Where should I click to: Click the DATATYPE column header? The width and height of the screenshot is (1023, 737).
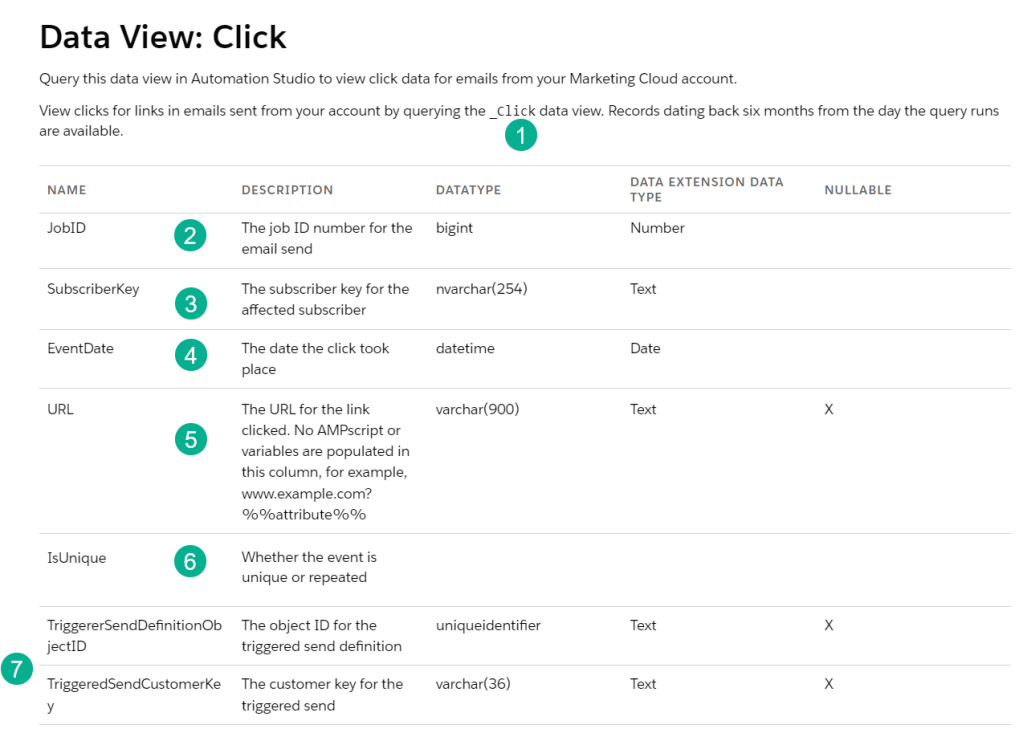(468, 190)
